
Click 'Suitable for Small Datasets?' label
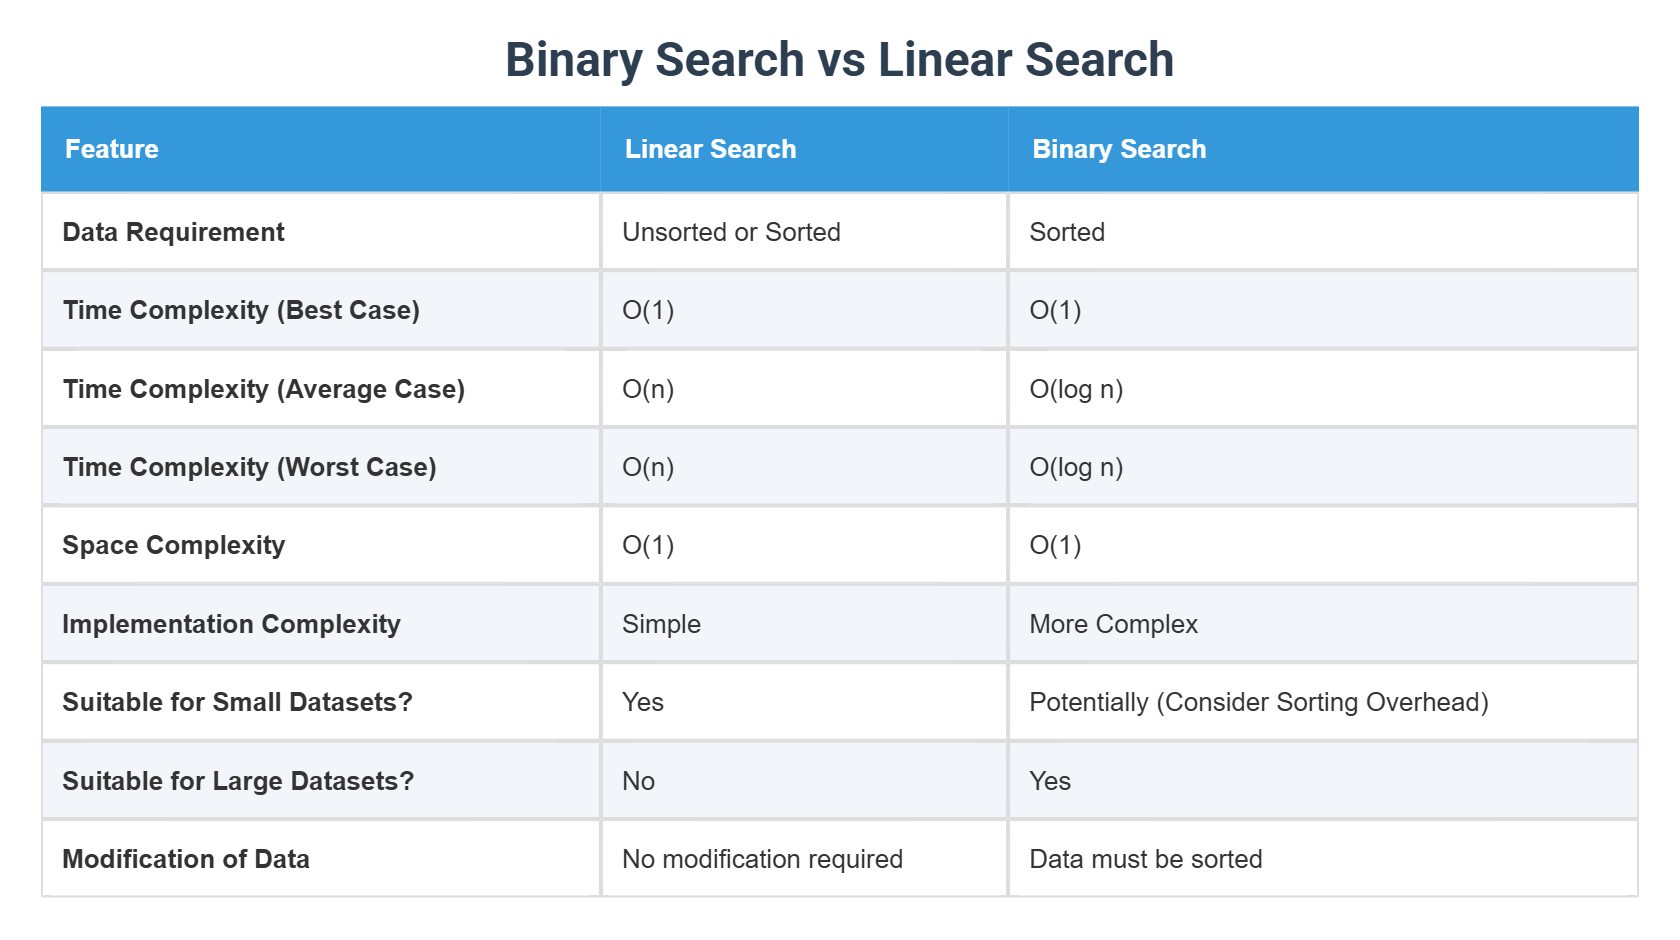coord(237,702)
